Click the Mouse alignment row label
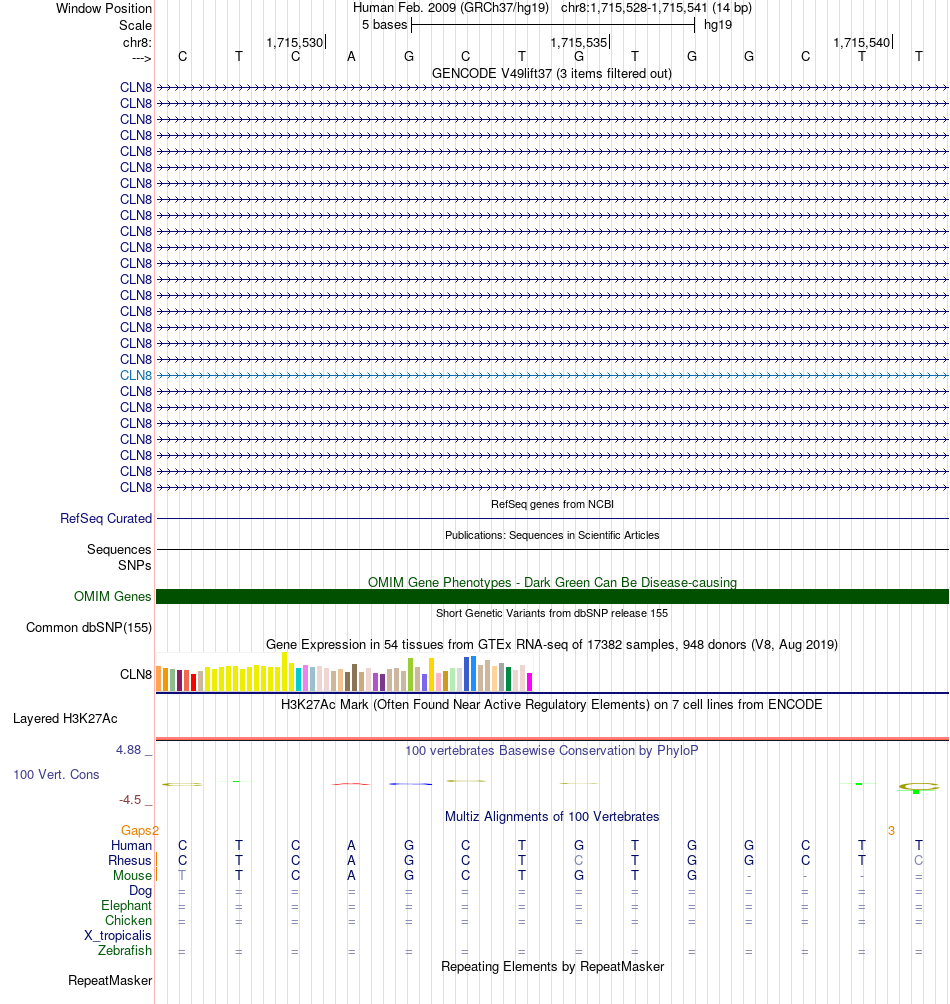Screen dimensions: 950x1004 click(x=133, y=875)
